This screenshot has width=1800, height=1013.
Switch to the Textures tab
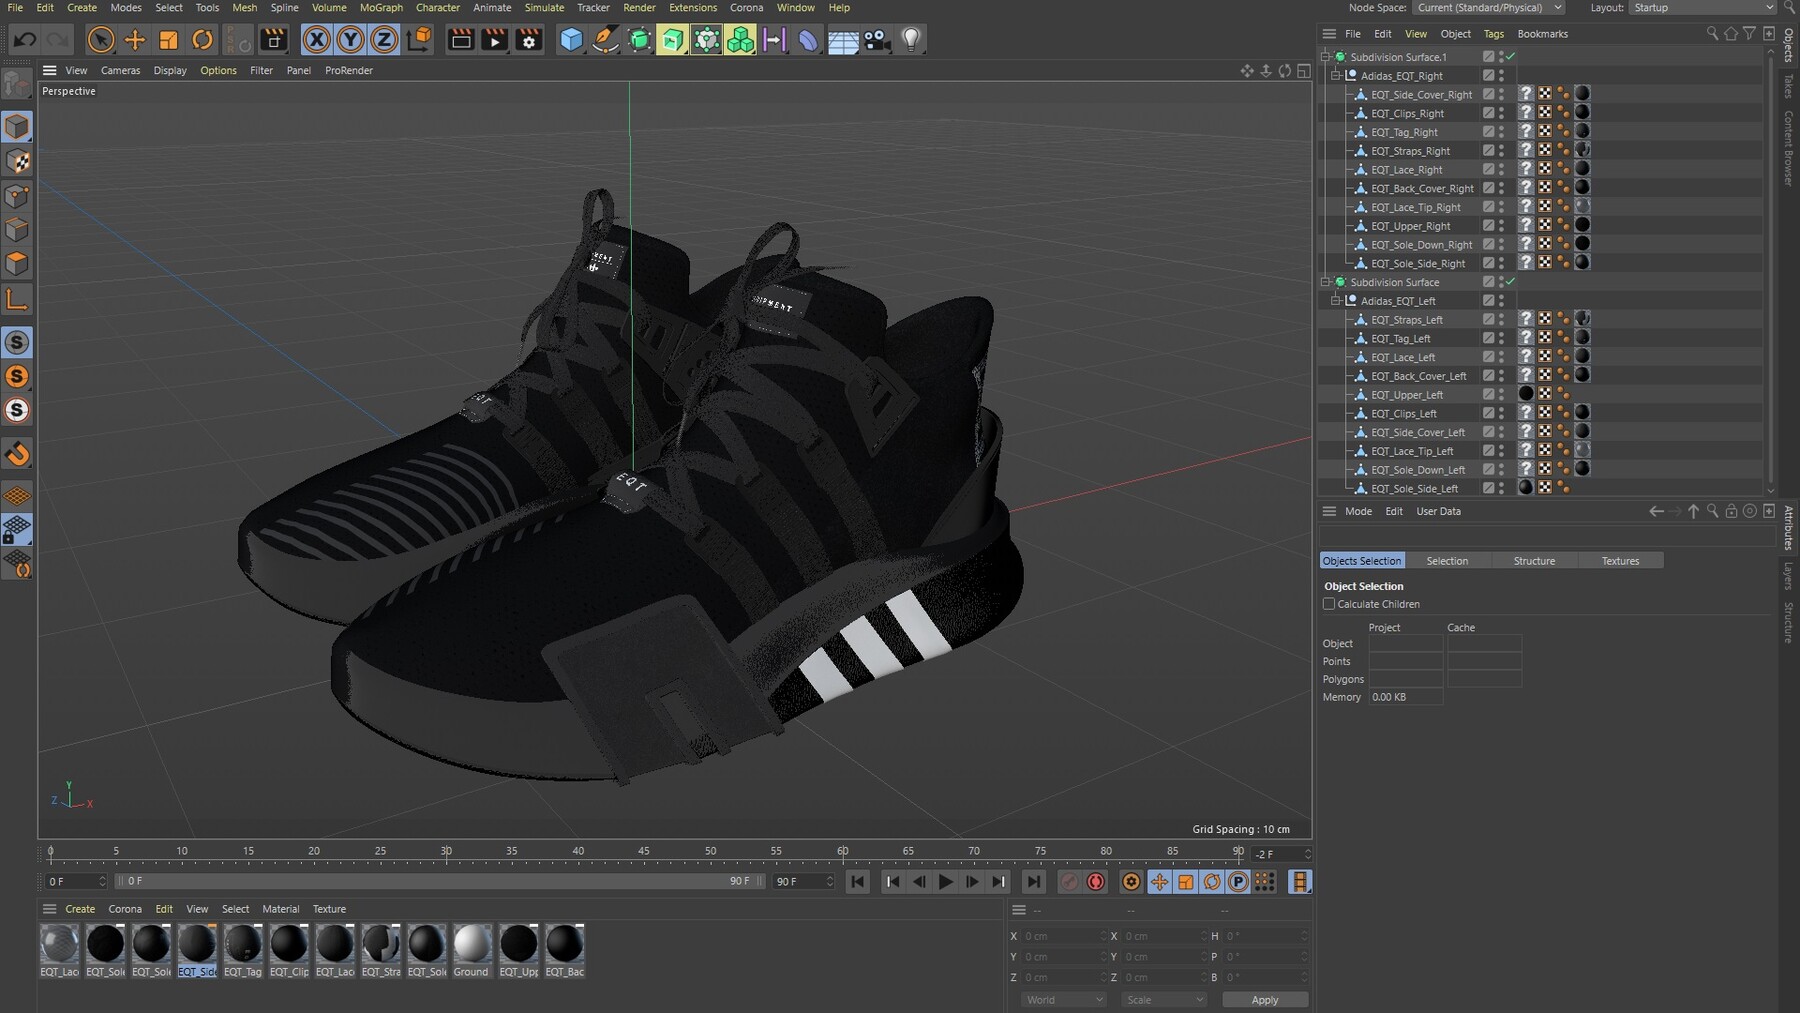click(x=1620, y=561)
